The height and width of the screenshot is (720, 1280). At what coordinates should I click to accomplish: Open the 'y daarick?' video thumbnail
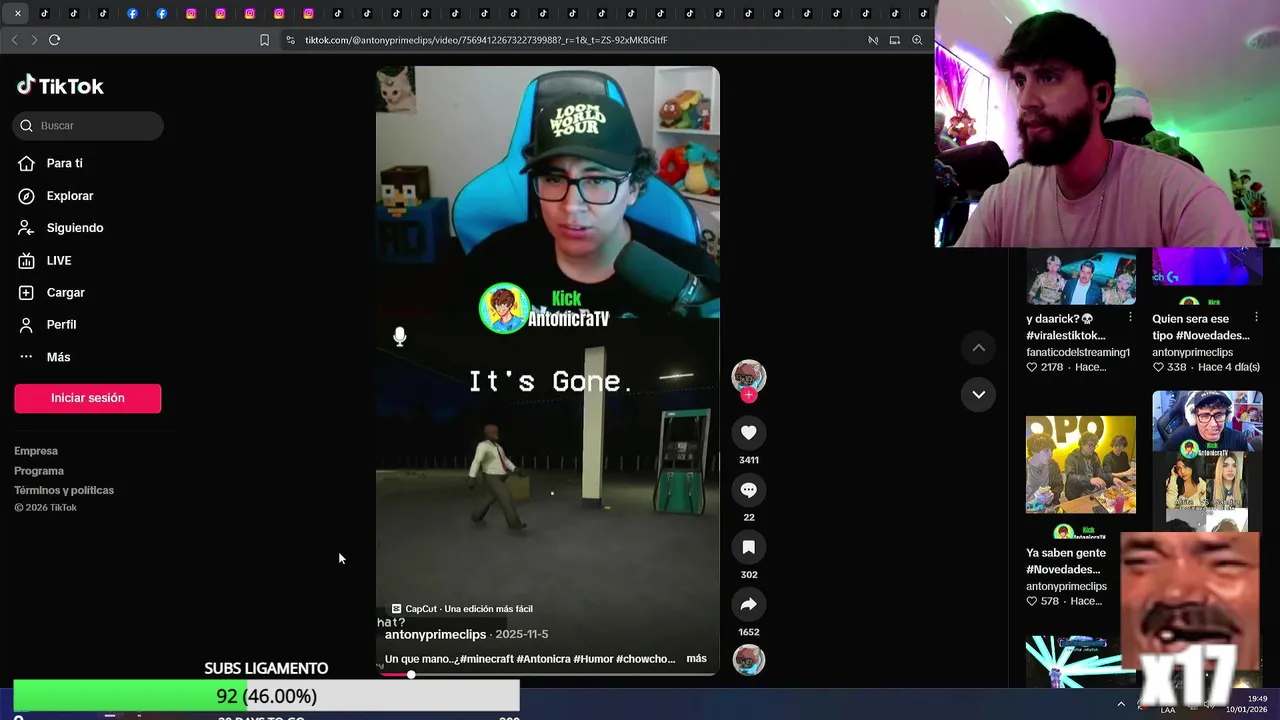[1081, 276]
